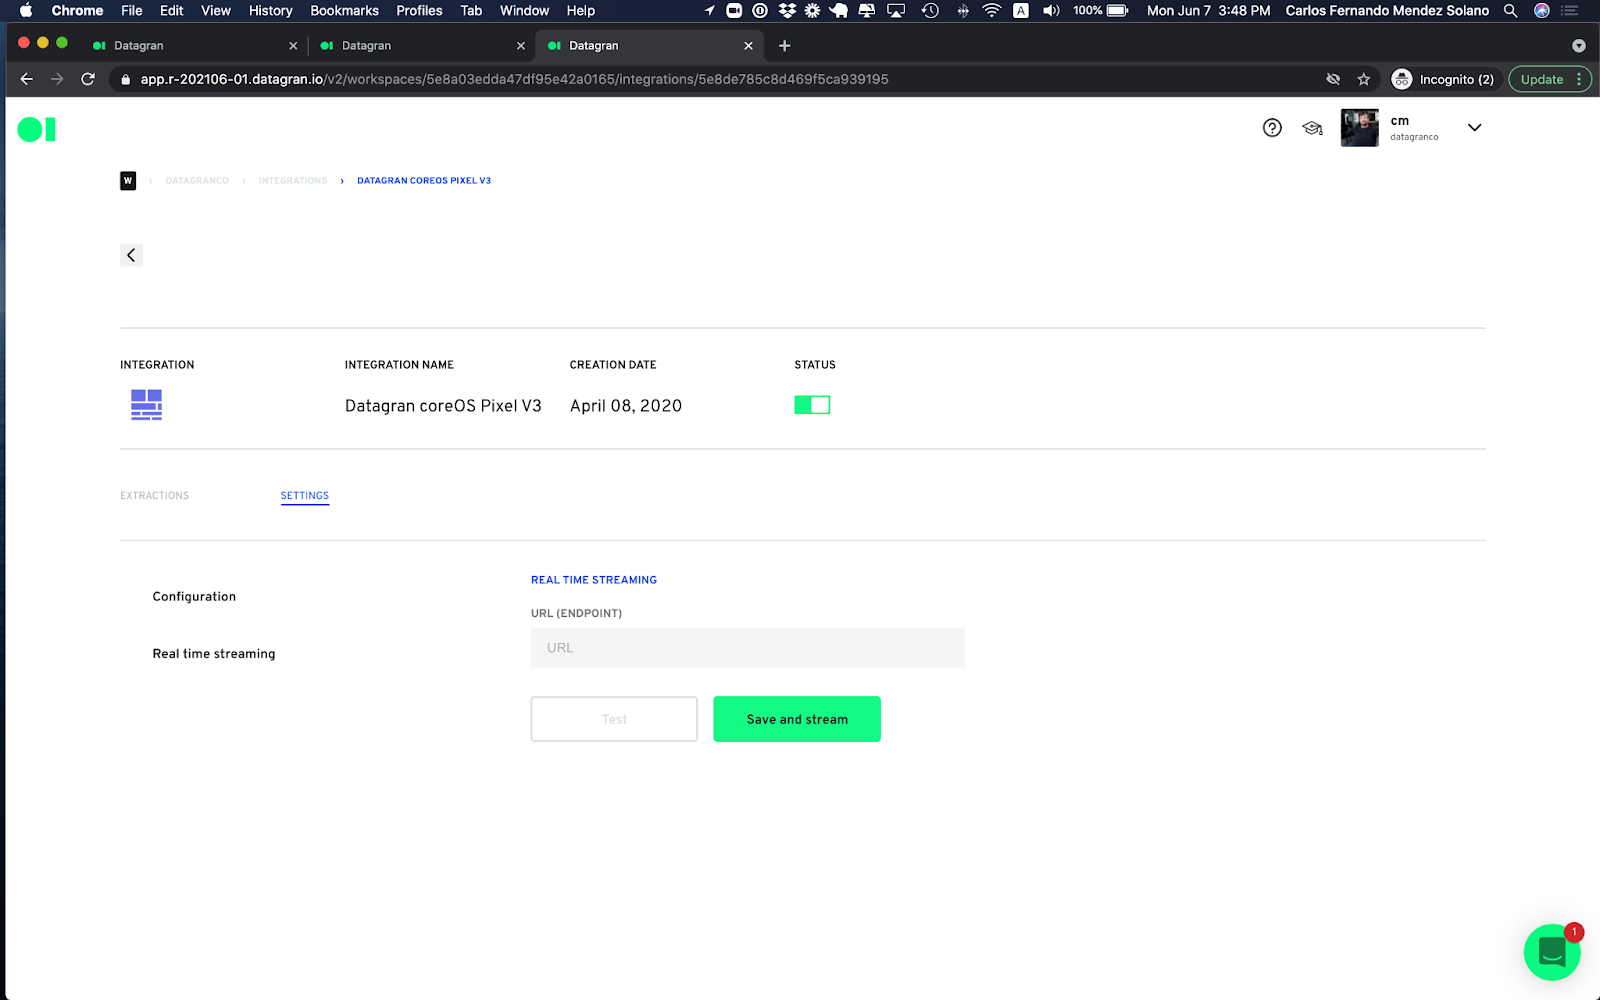This screenshot has height=1000, width=1600.
Task: Open the Chrome app menu
Action: click(77, 10)
